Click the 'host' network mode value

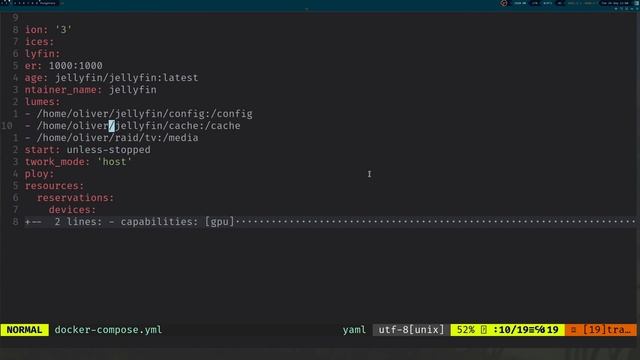[x=115, y=162]
